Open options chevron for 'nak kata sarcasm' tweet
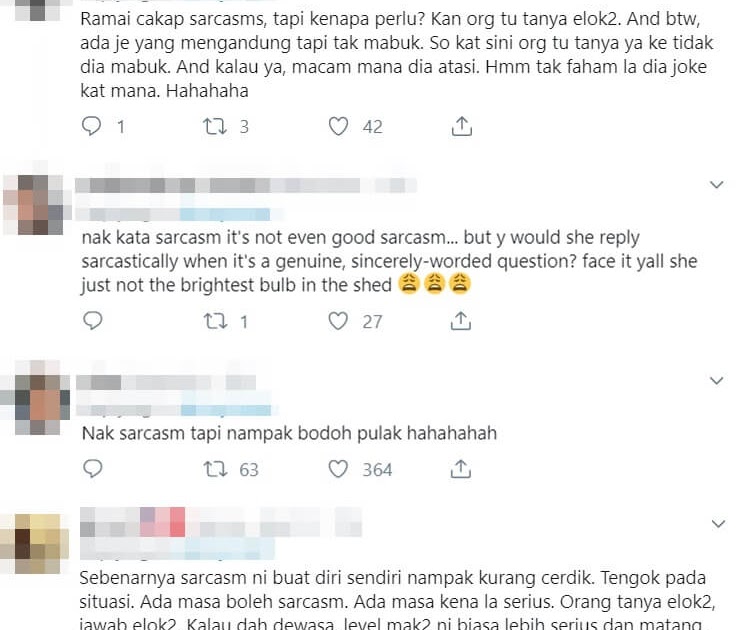The image size is (738, 630). click(716, 184)
